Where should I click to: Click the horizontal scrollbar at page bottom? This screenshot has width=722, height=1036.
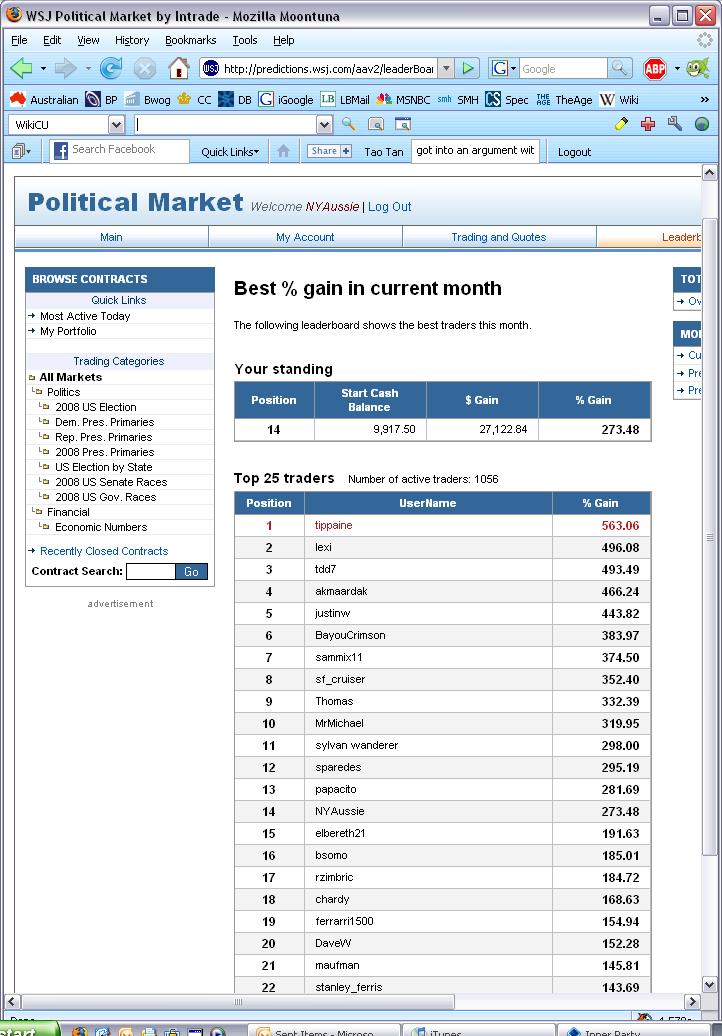point(238,1001)
